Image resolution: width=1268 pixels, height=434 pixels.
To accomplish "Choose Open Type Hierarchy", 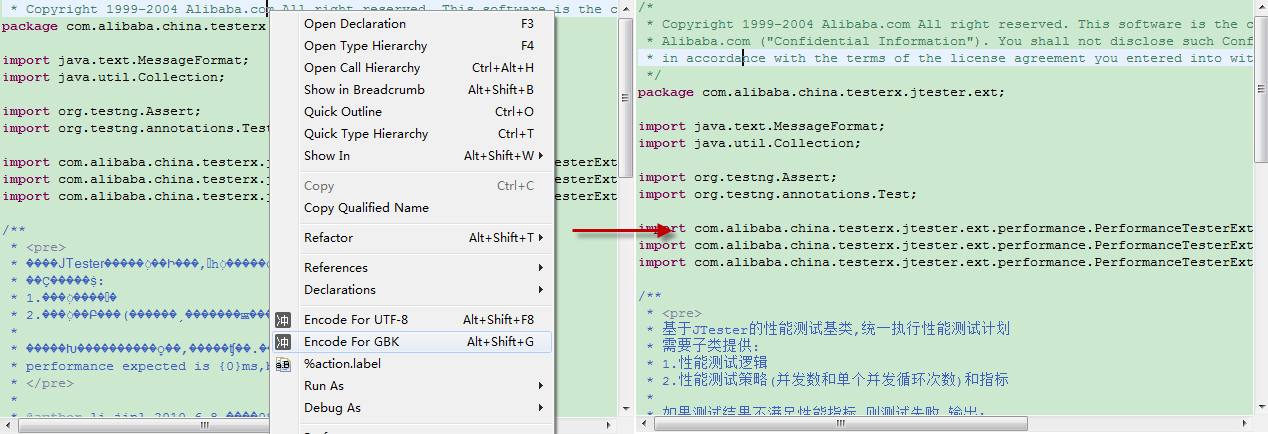I will tap(365, 46).
